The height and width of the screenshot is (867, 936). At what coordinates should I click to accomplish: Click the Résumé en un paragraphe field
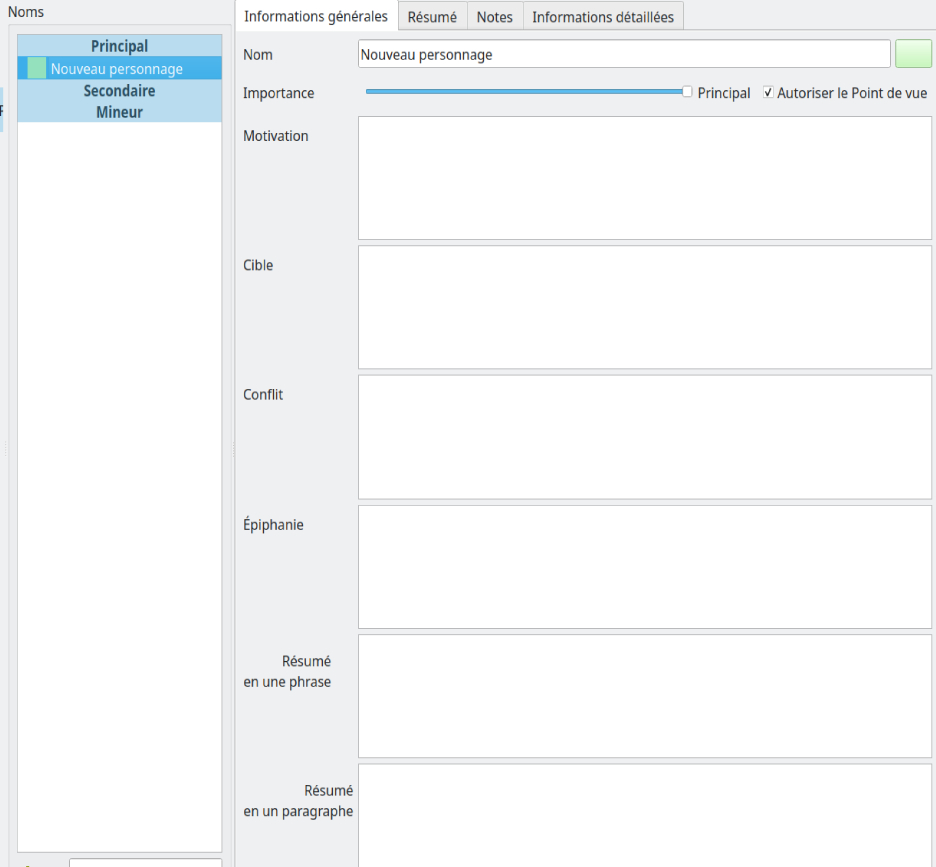(x=644, y=812)
